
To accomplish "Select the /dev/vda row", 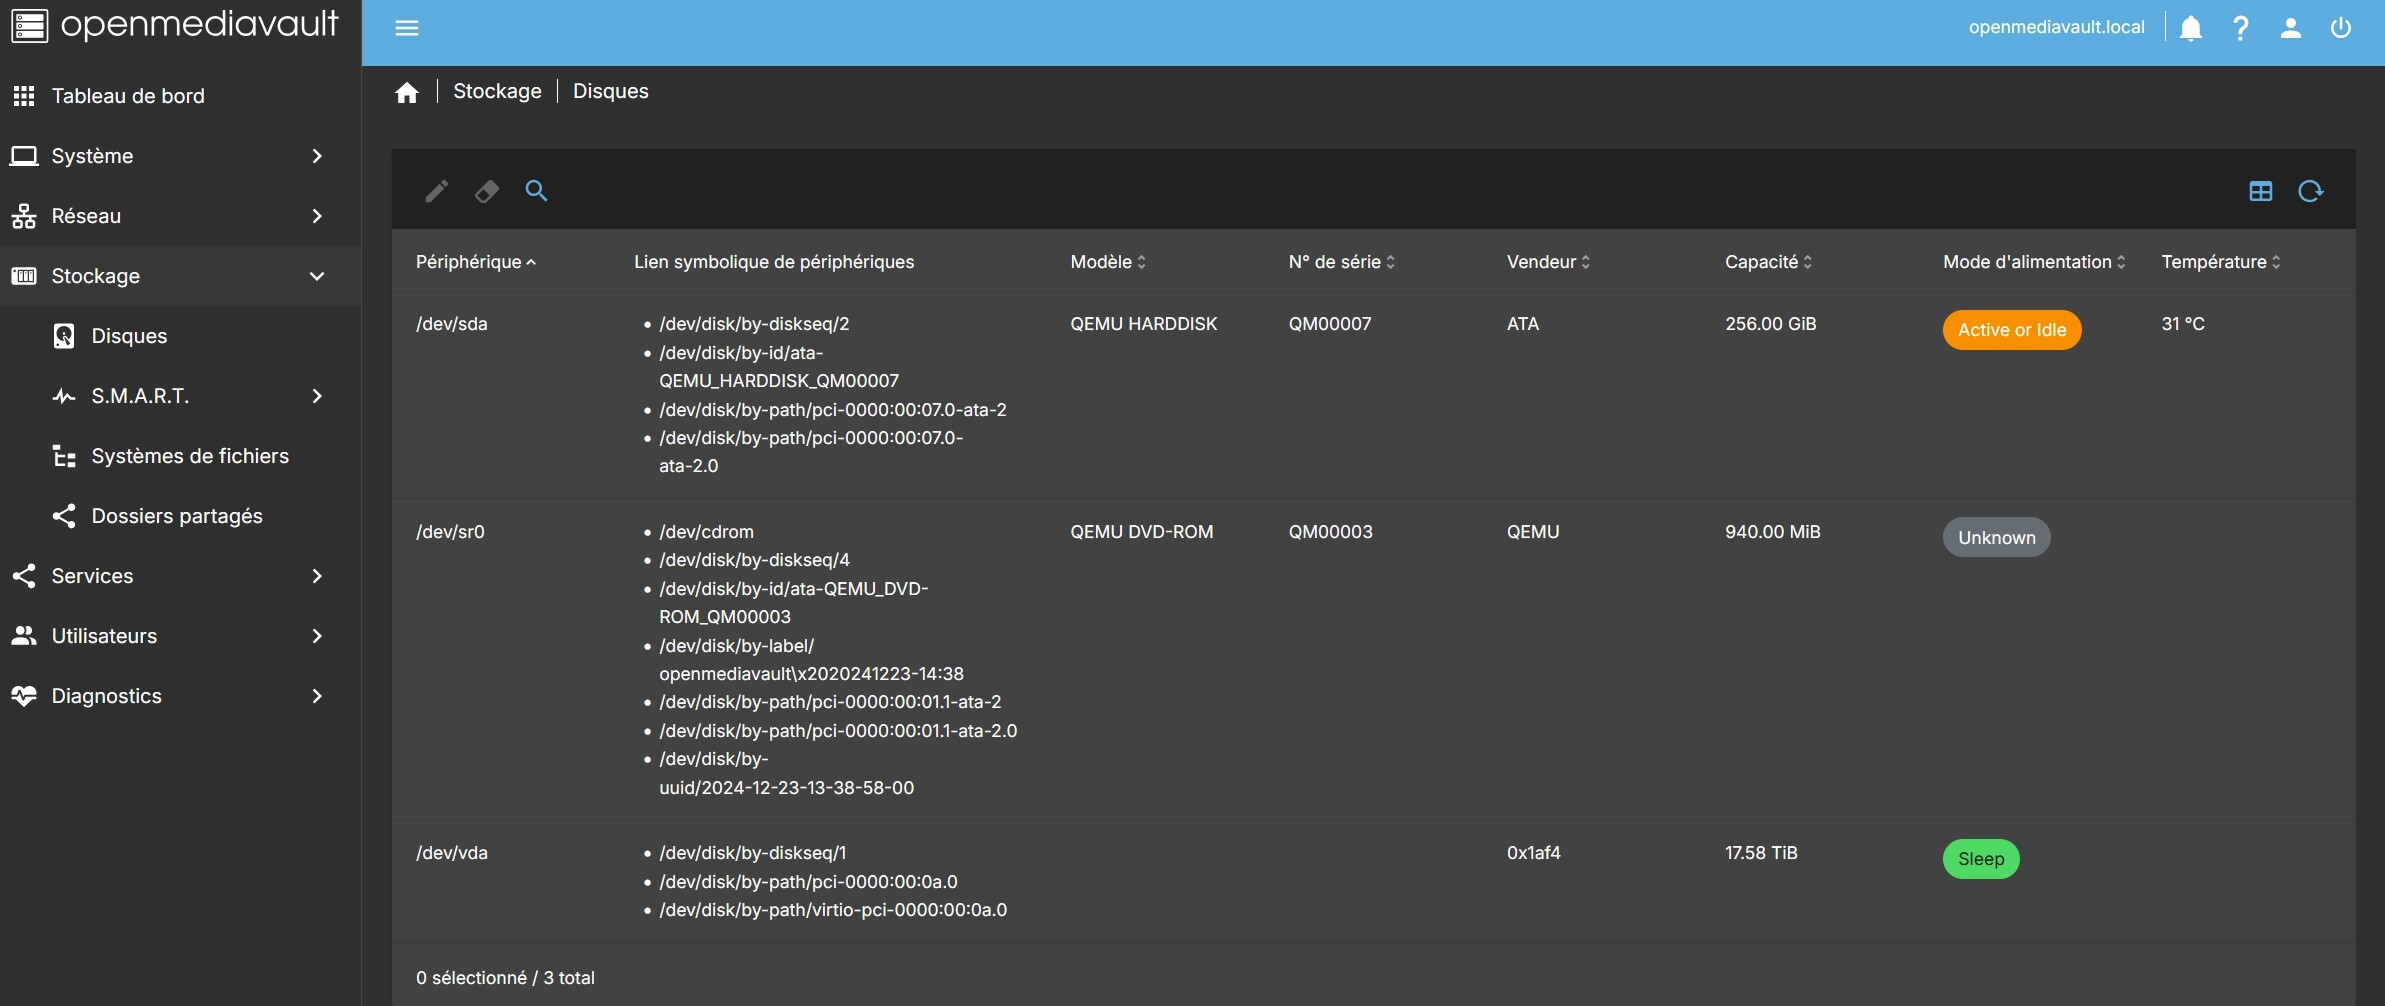I will tap(1373, 882).
